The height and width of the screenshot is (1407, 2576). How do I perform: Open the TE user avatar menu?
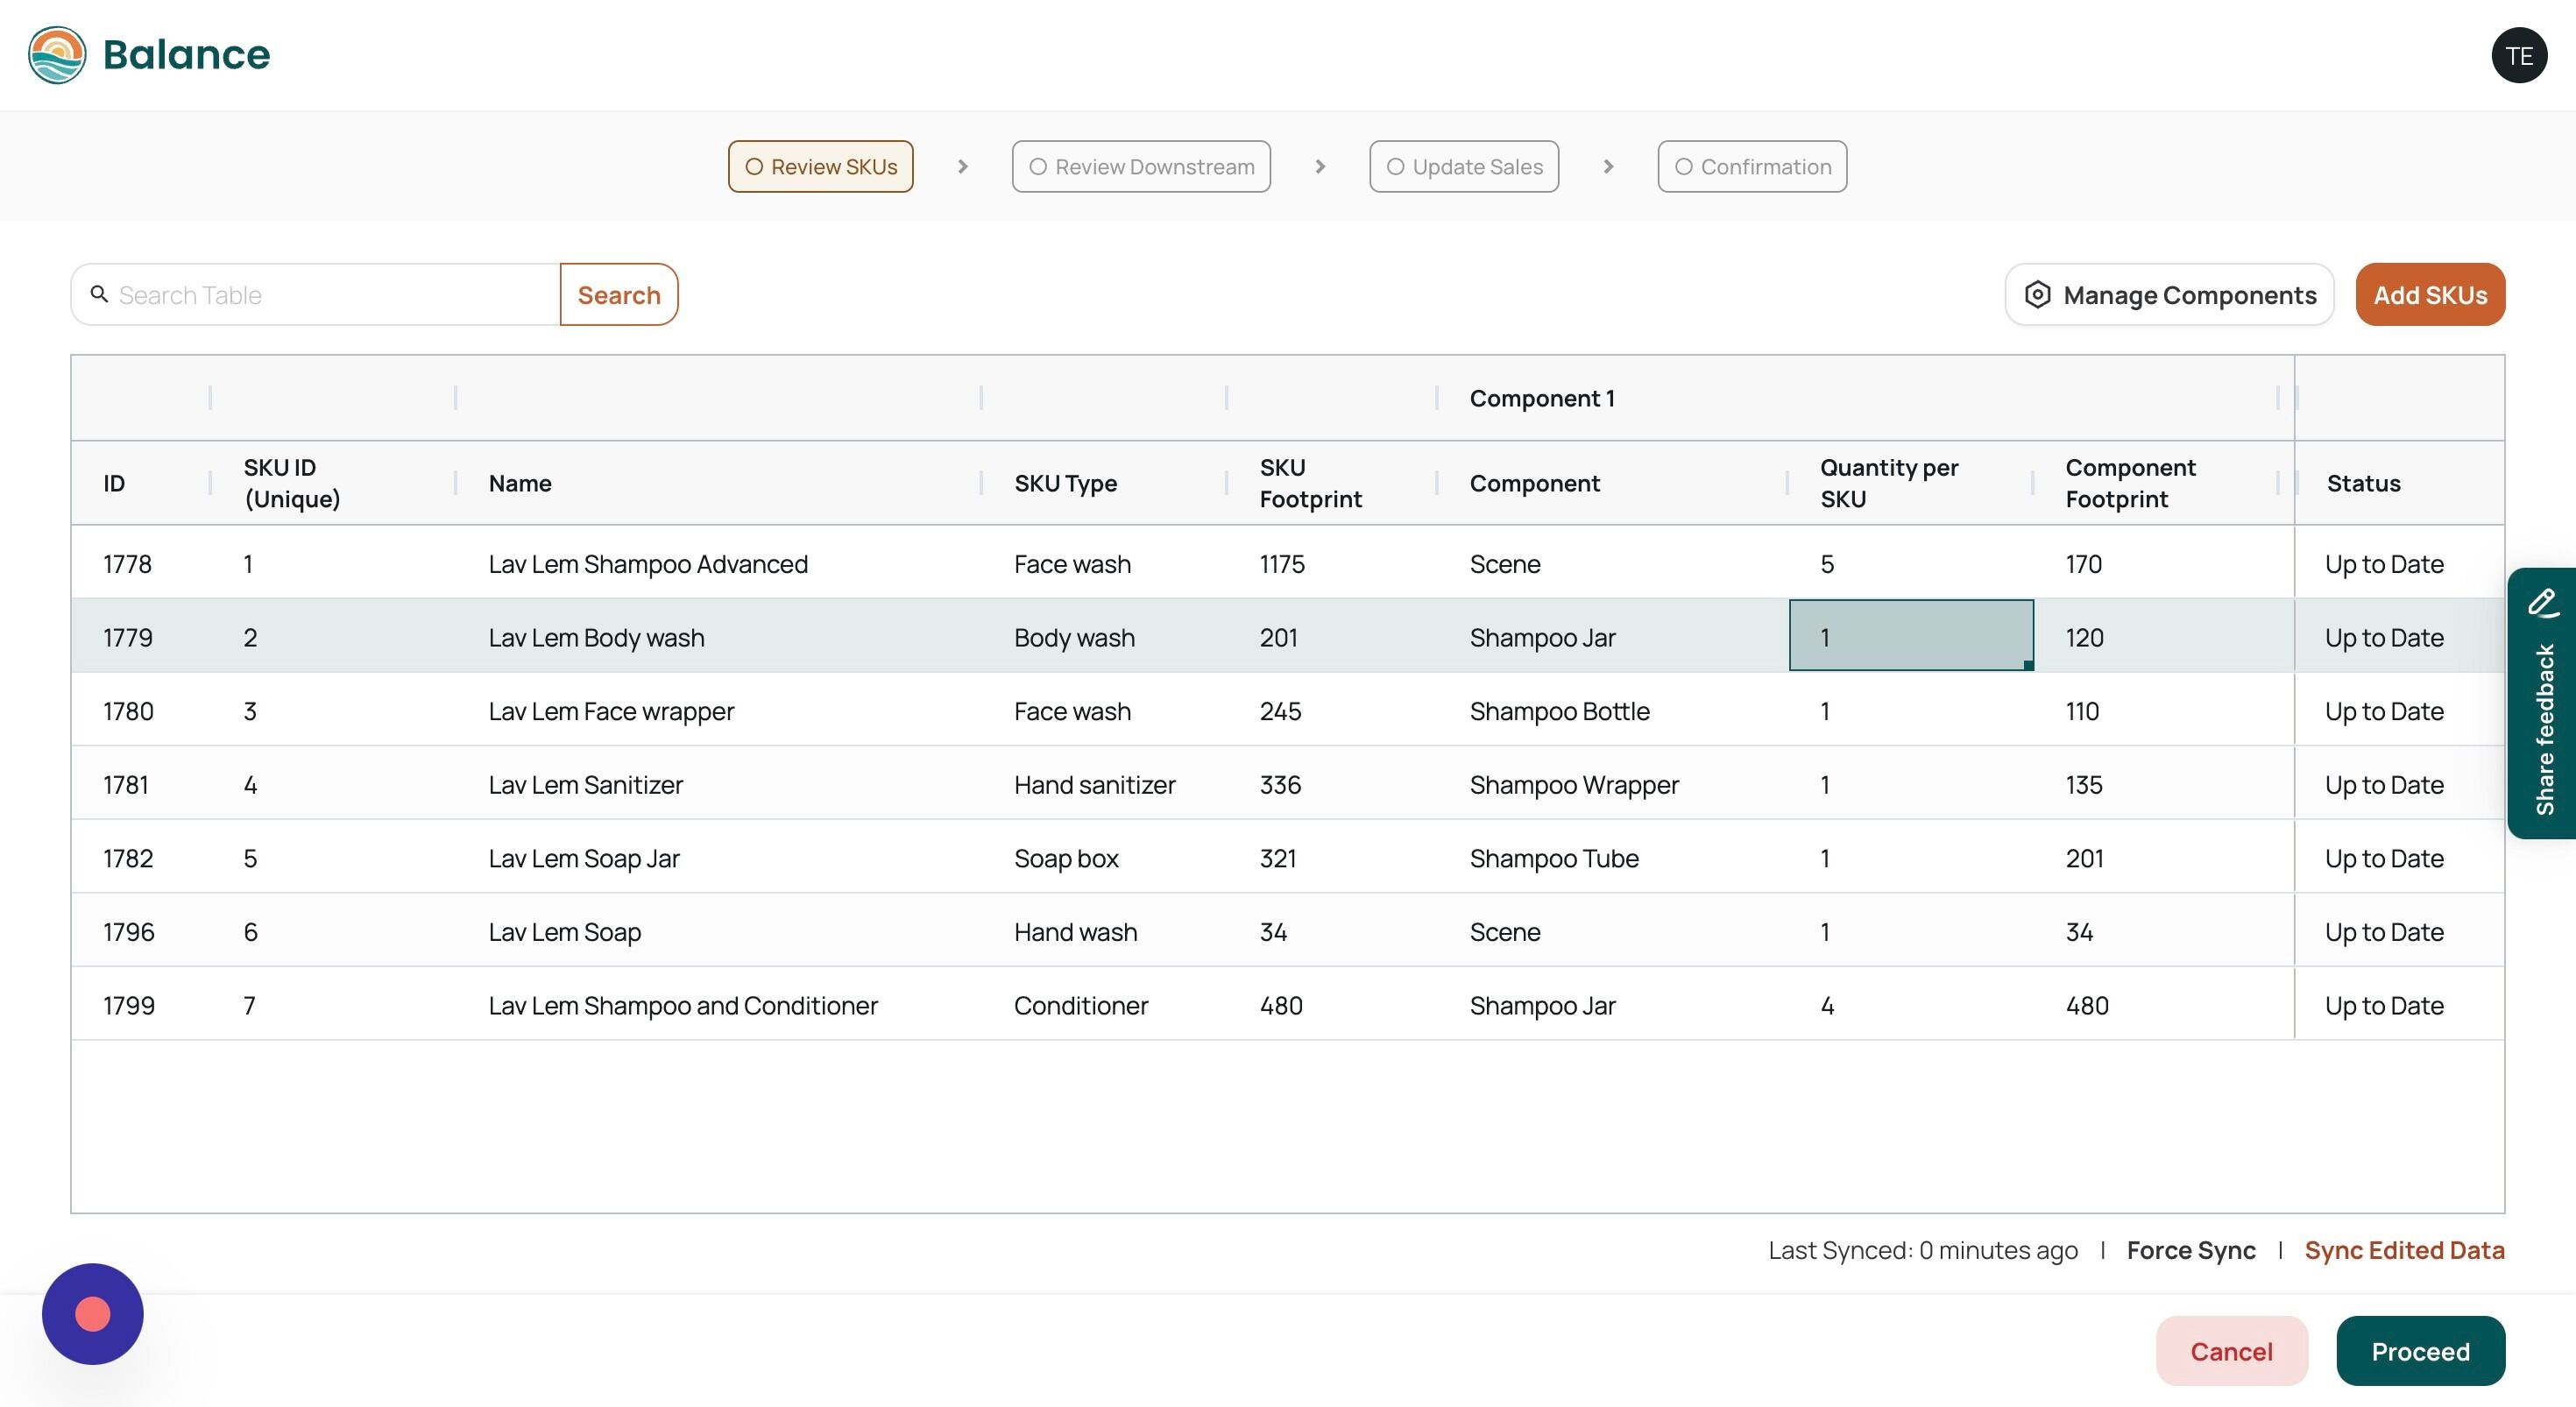tap(2519, 56)
